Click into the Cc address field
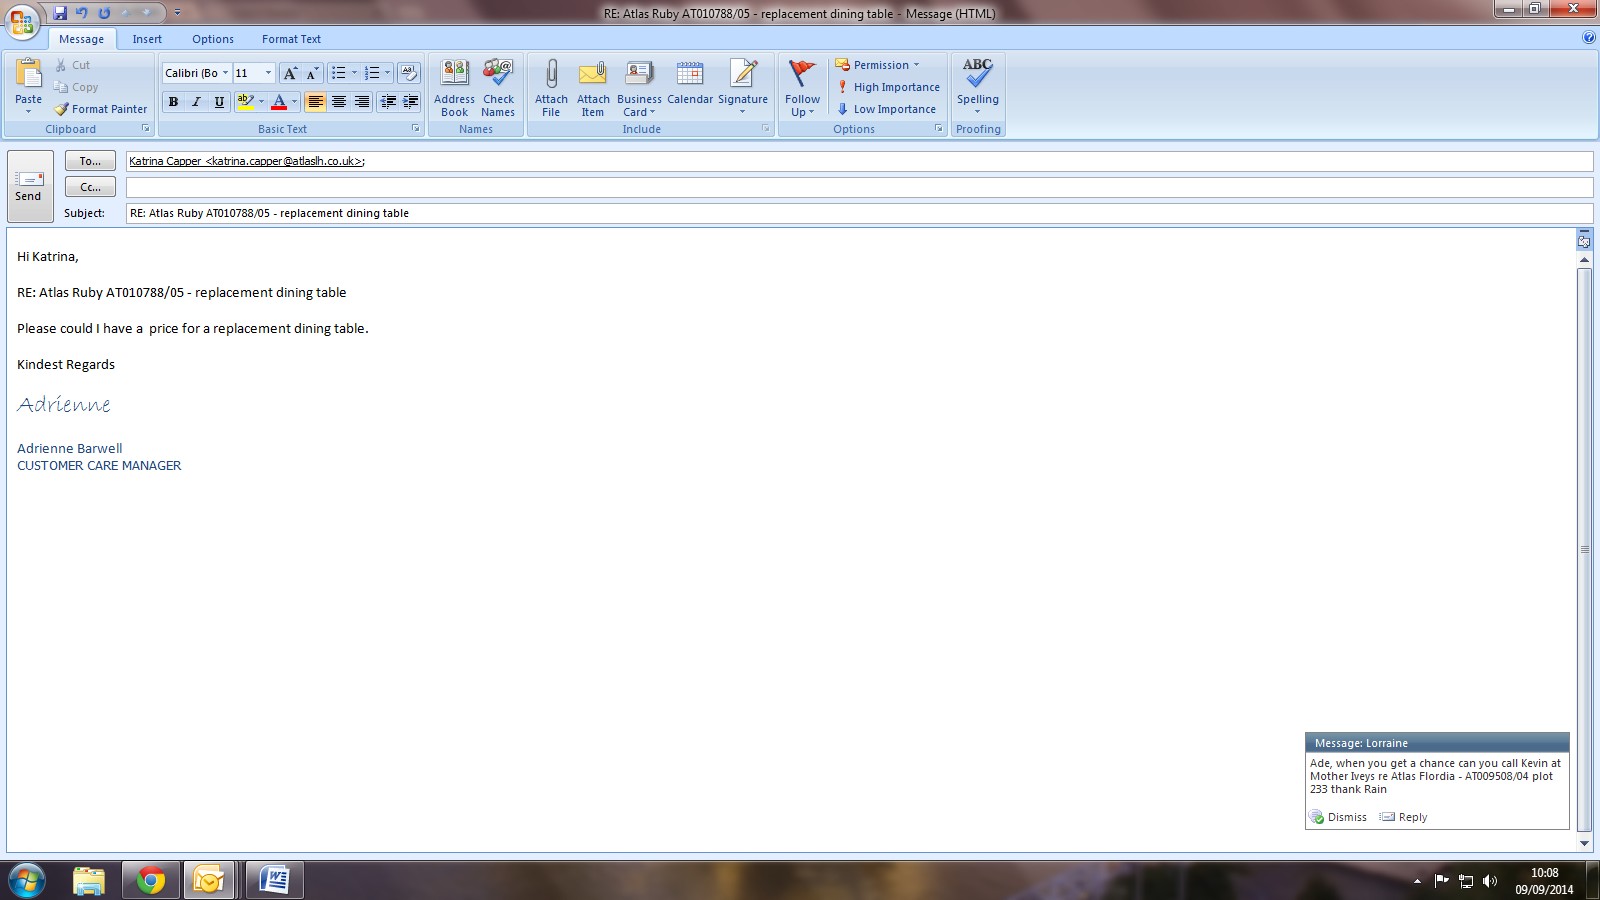1600x900 pixels. tap(858, 187)
